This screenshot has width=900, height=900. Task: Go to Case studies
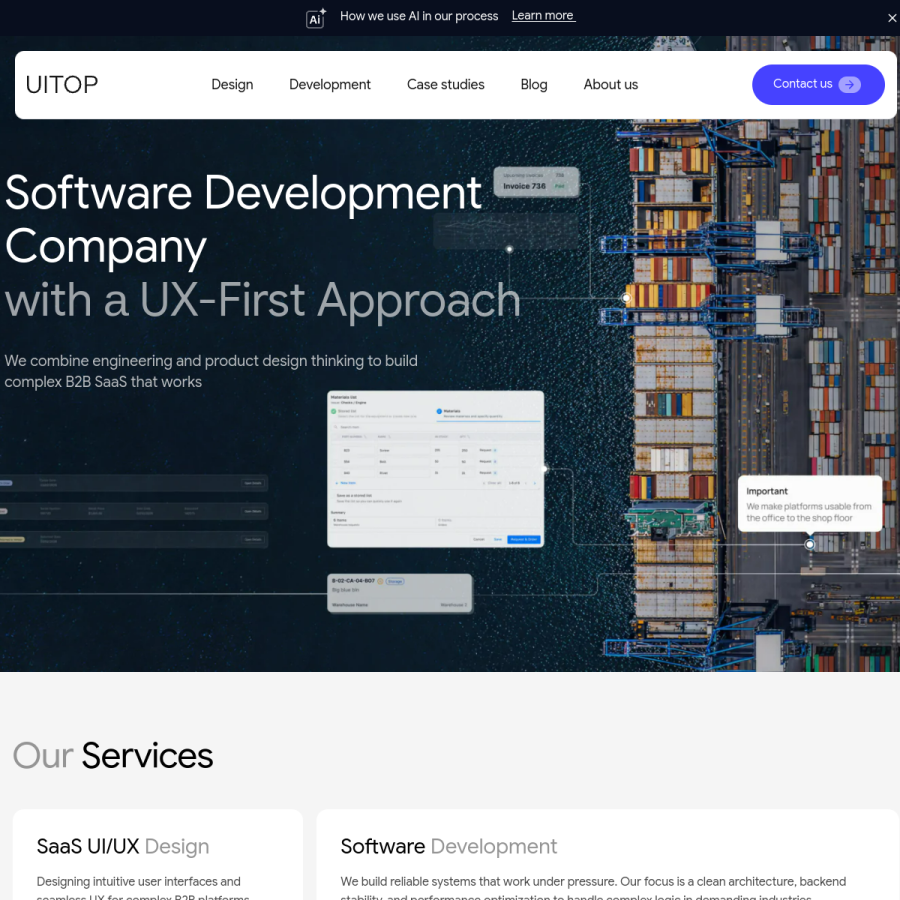pos(445,84)
